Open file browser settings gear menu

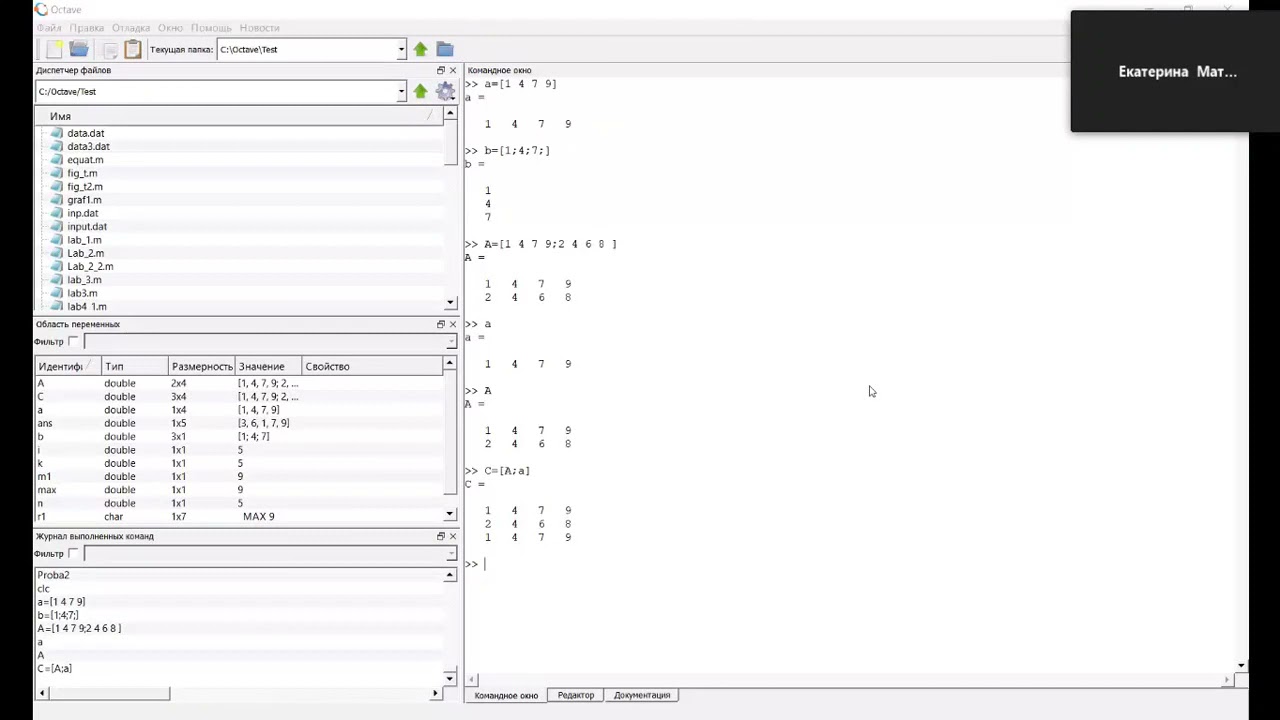(x=446, y=91)
